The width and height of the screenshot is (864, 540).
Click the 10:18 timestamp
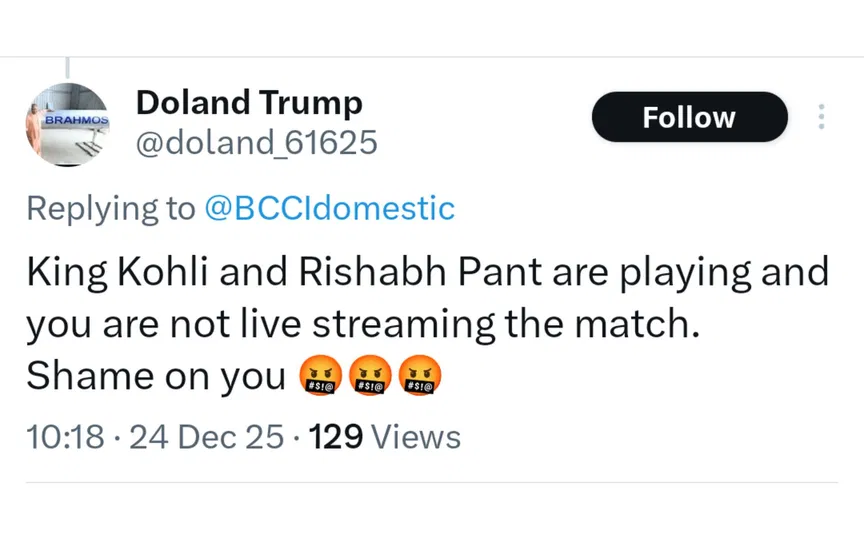point(64,437)
